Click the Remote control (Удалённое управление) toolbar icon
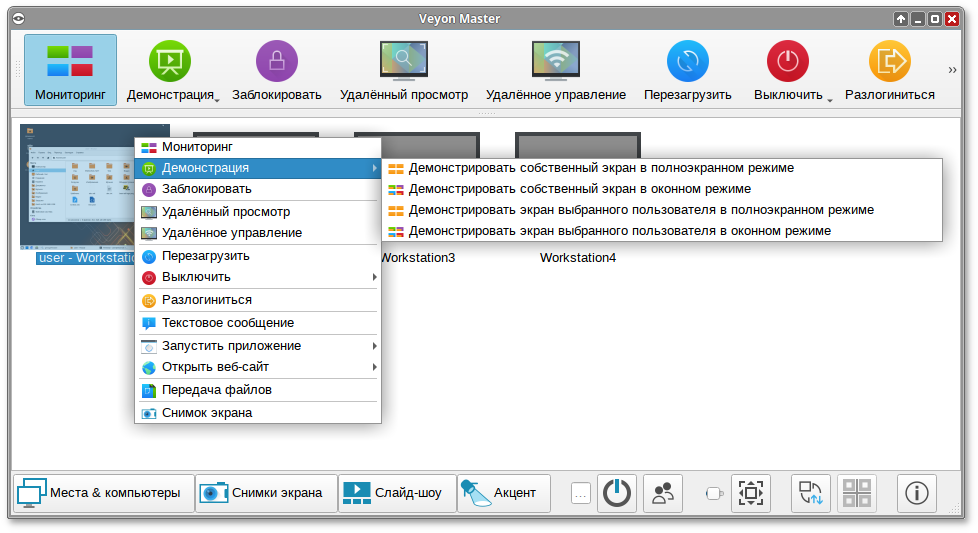Viewport: 978px width, 533px height. (555, 62)
